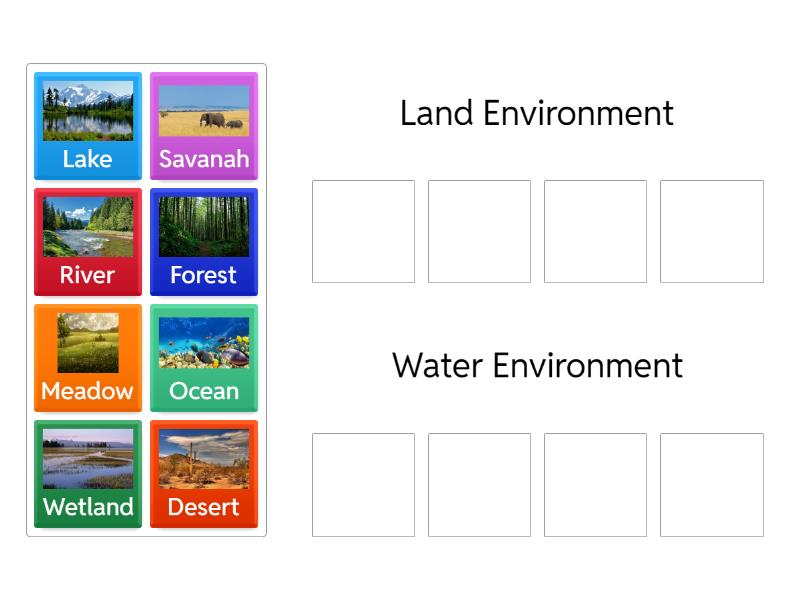The image size is (800, 600).
Task: Click the first empty box under Land Environment
Action: pyautogui.click(x=363, y=232)
